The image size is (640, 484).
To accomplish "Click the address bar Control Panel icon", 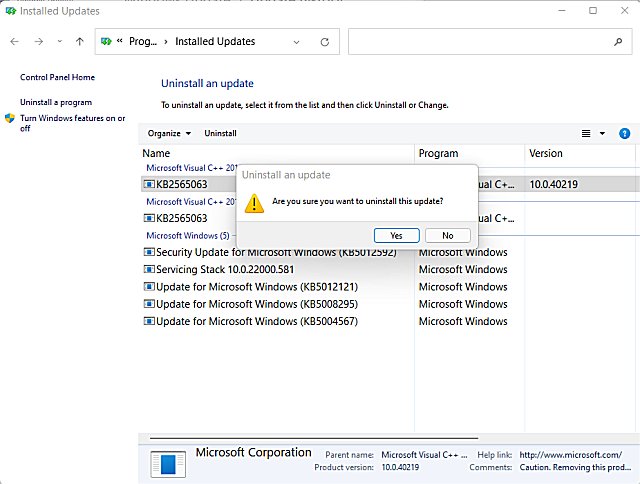I will pyautogui.click(x=106, y=41).
